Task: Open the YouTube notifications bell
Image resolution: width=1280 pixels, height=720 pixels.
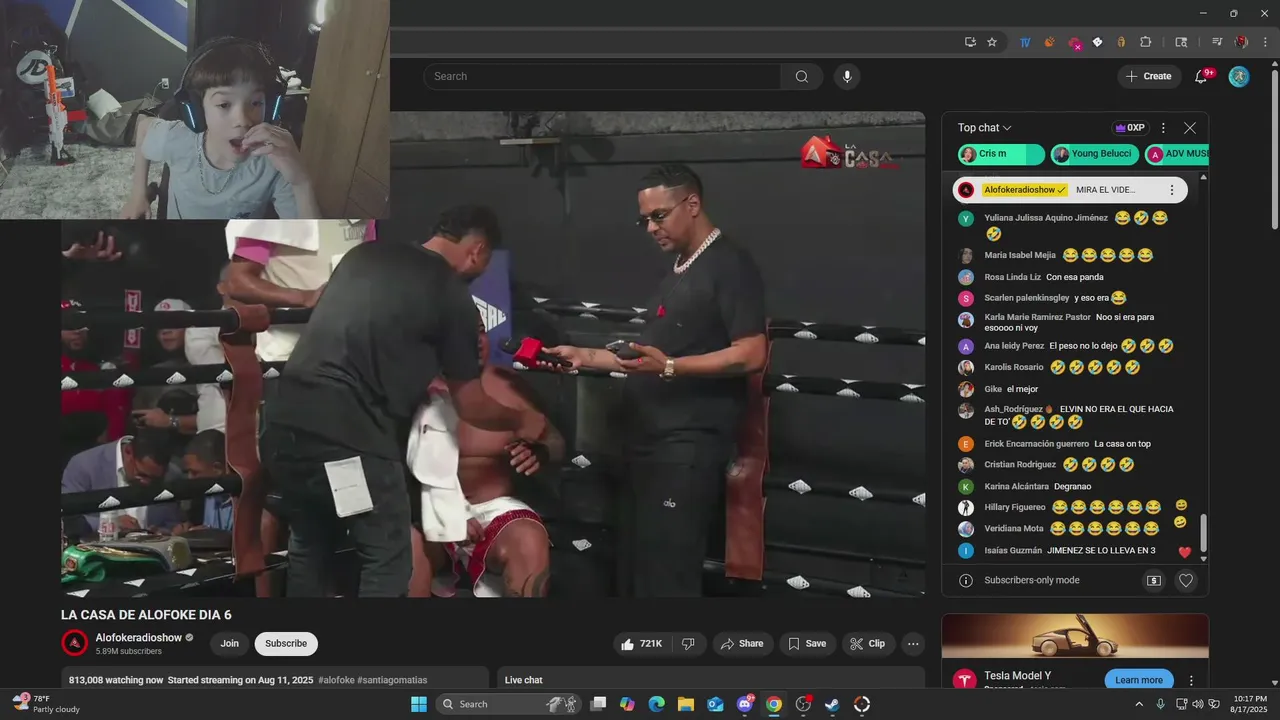Action: (x=1203, y=77)
